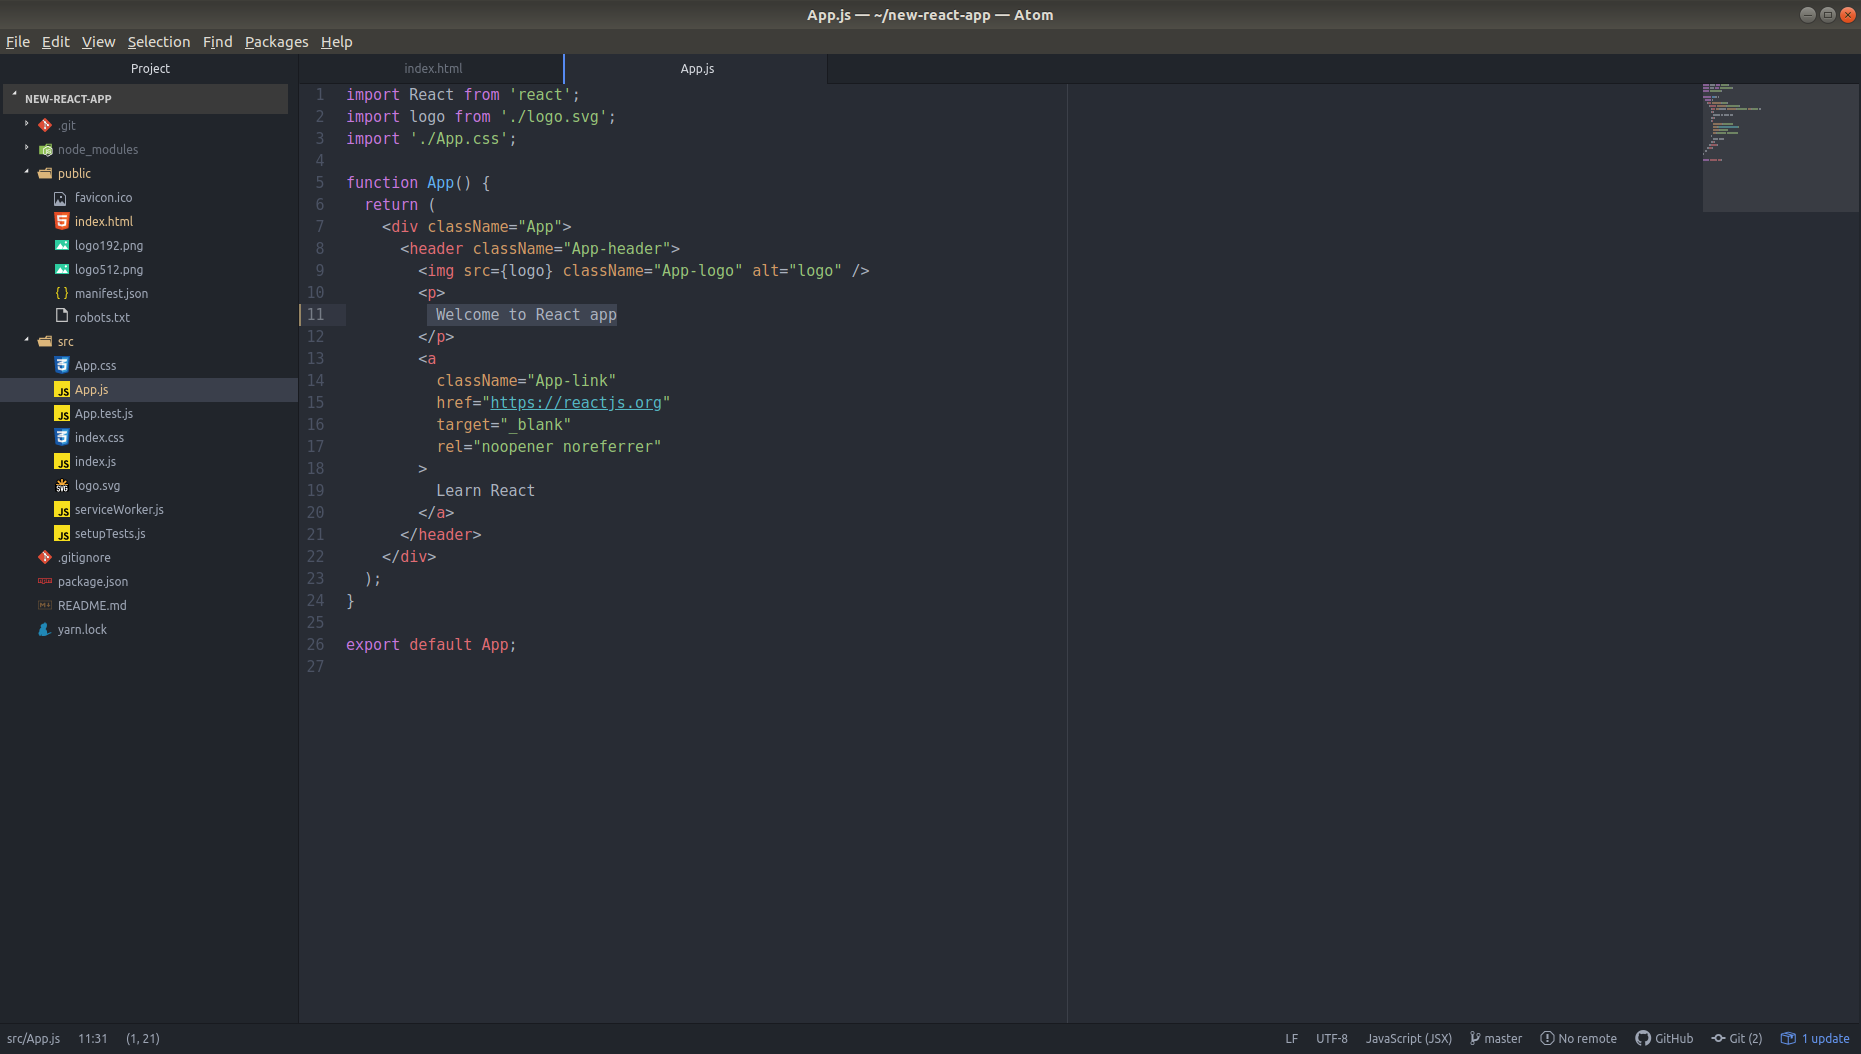Click the node_modules folder icon
The image size is (1861, 1054).
pos(45,149)
